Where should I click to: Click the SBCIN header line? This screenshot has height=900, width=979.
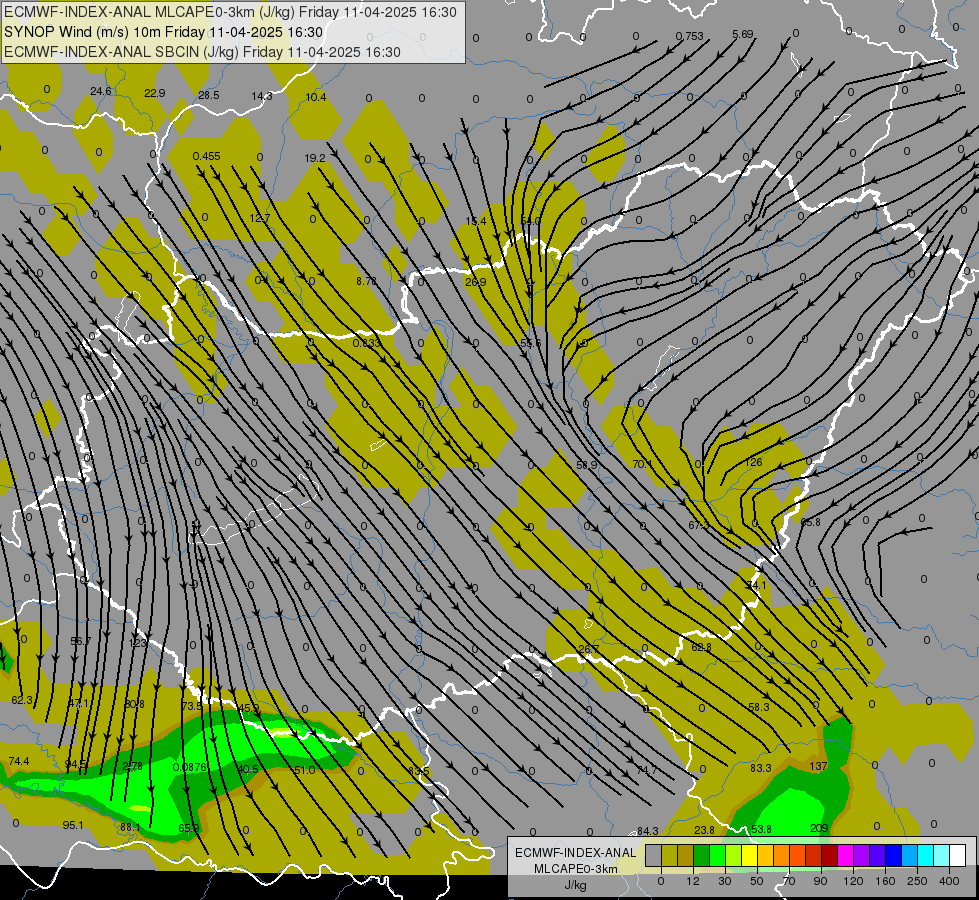(202, 52)
